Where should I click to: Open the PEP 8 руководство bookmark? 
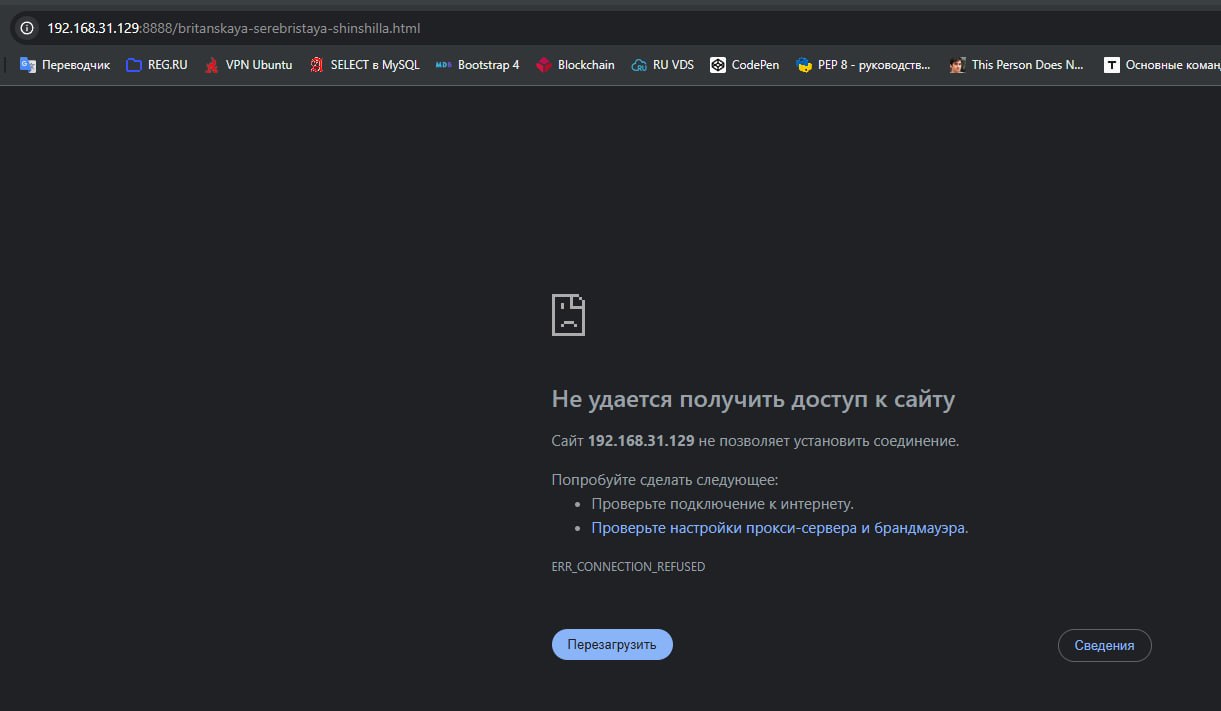click(x=863, y=65)
